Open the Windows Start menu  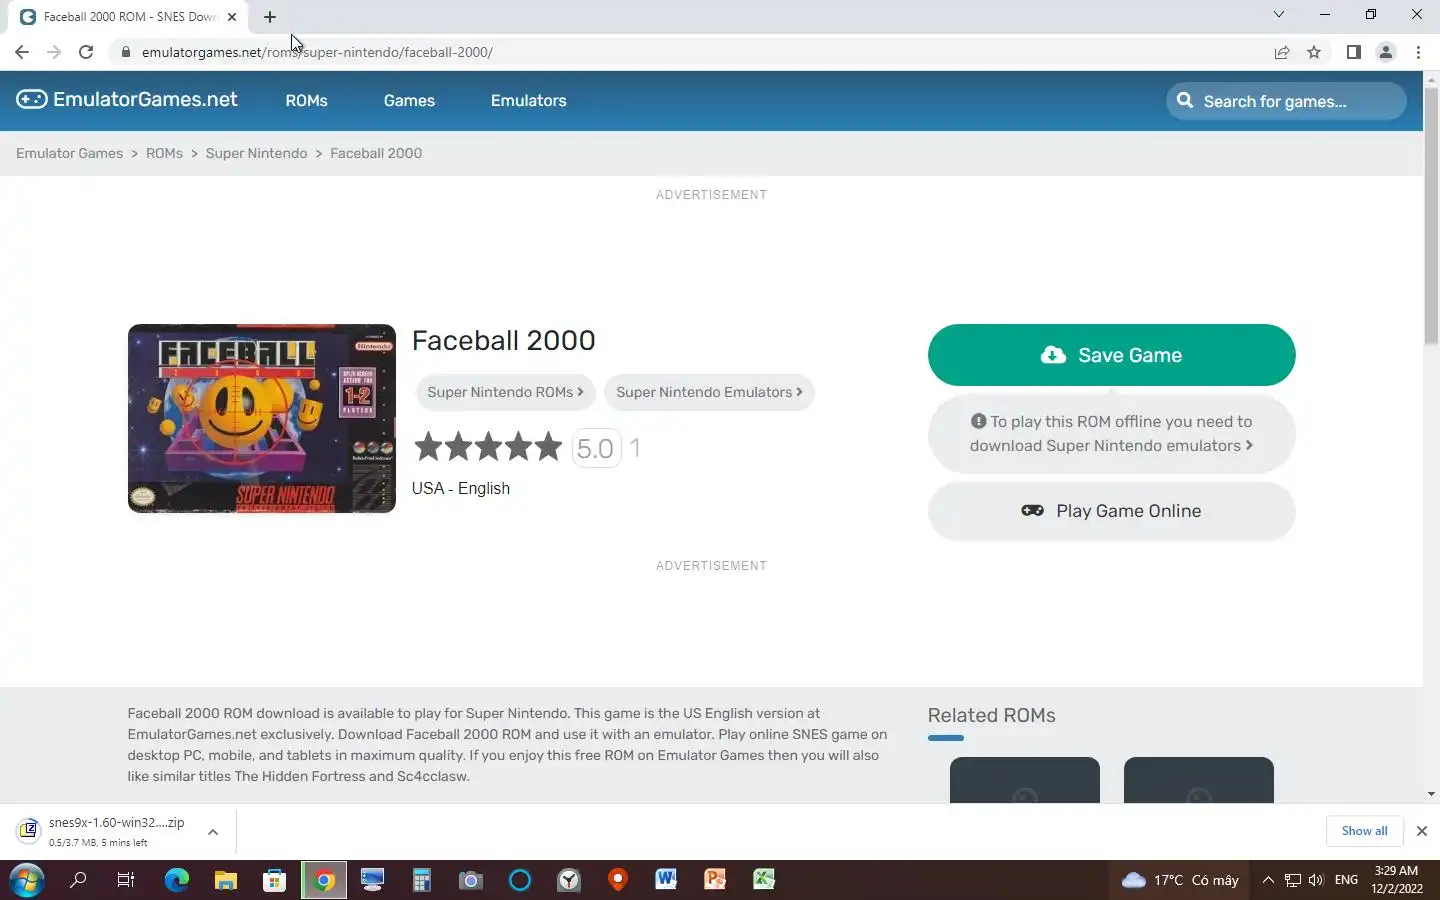pos(27,880)
